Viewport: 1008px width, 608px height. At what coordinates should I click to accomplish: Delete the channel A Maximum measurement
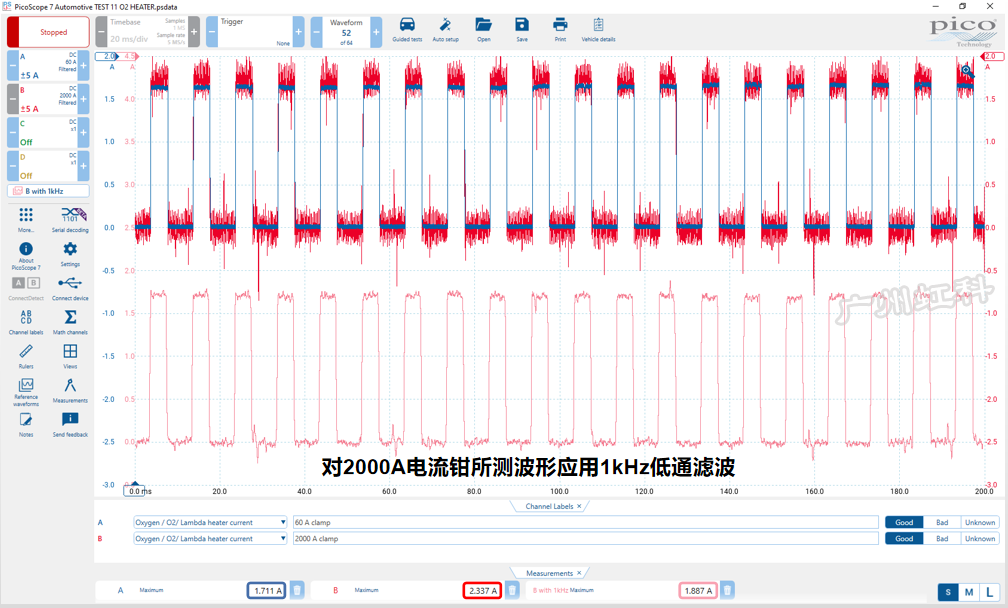pos(296,590)
